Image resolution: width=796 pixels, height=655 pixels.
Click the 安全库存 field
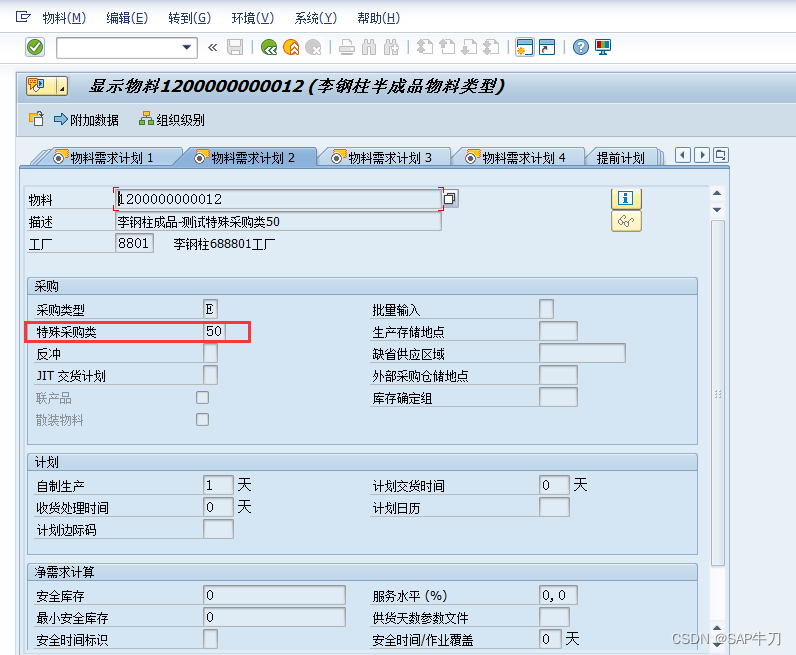tap(274, 595)
